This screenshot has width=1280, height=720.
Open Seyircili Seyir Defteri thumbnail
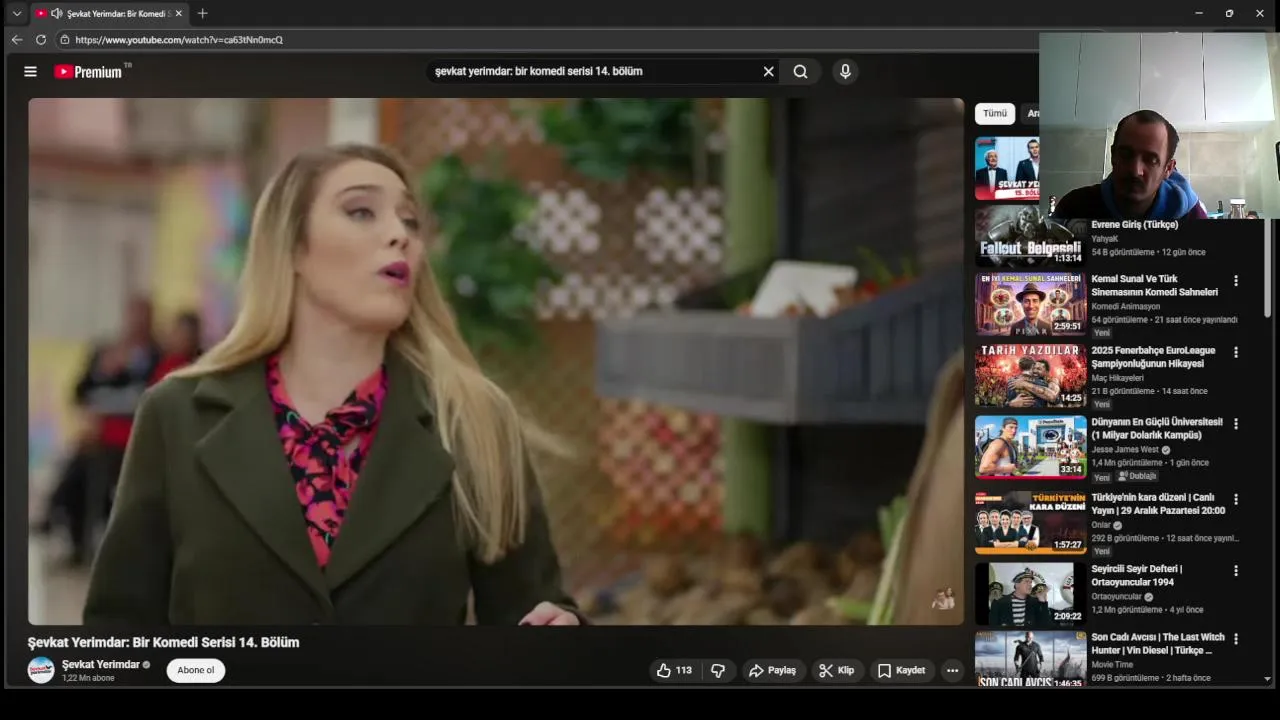click(x=1030, y=593)
